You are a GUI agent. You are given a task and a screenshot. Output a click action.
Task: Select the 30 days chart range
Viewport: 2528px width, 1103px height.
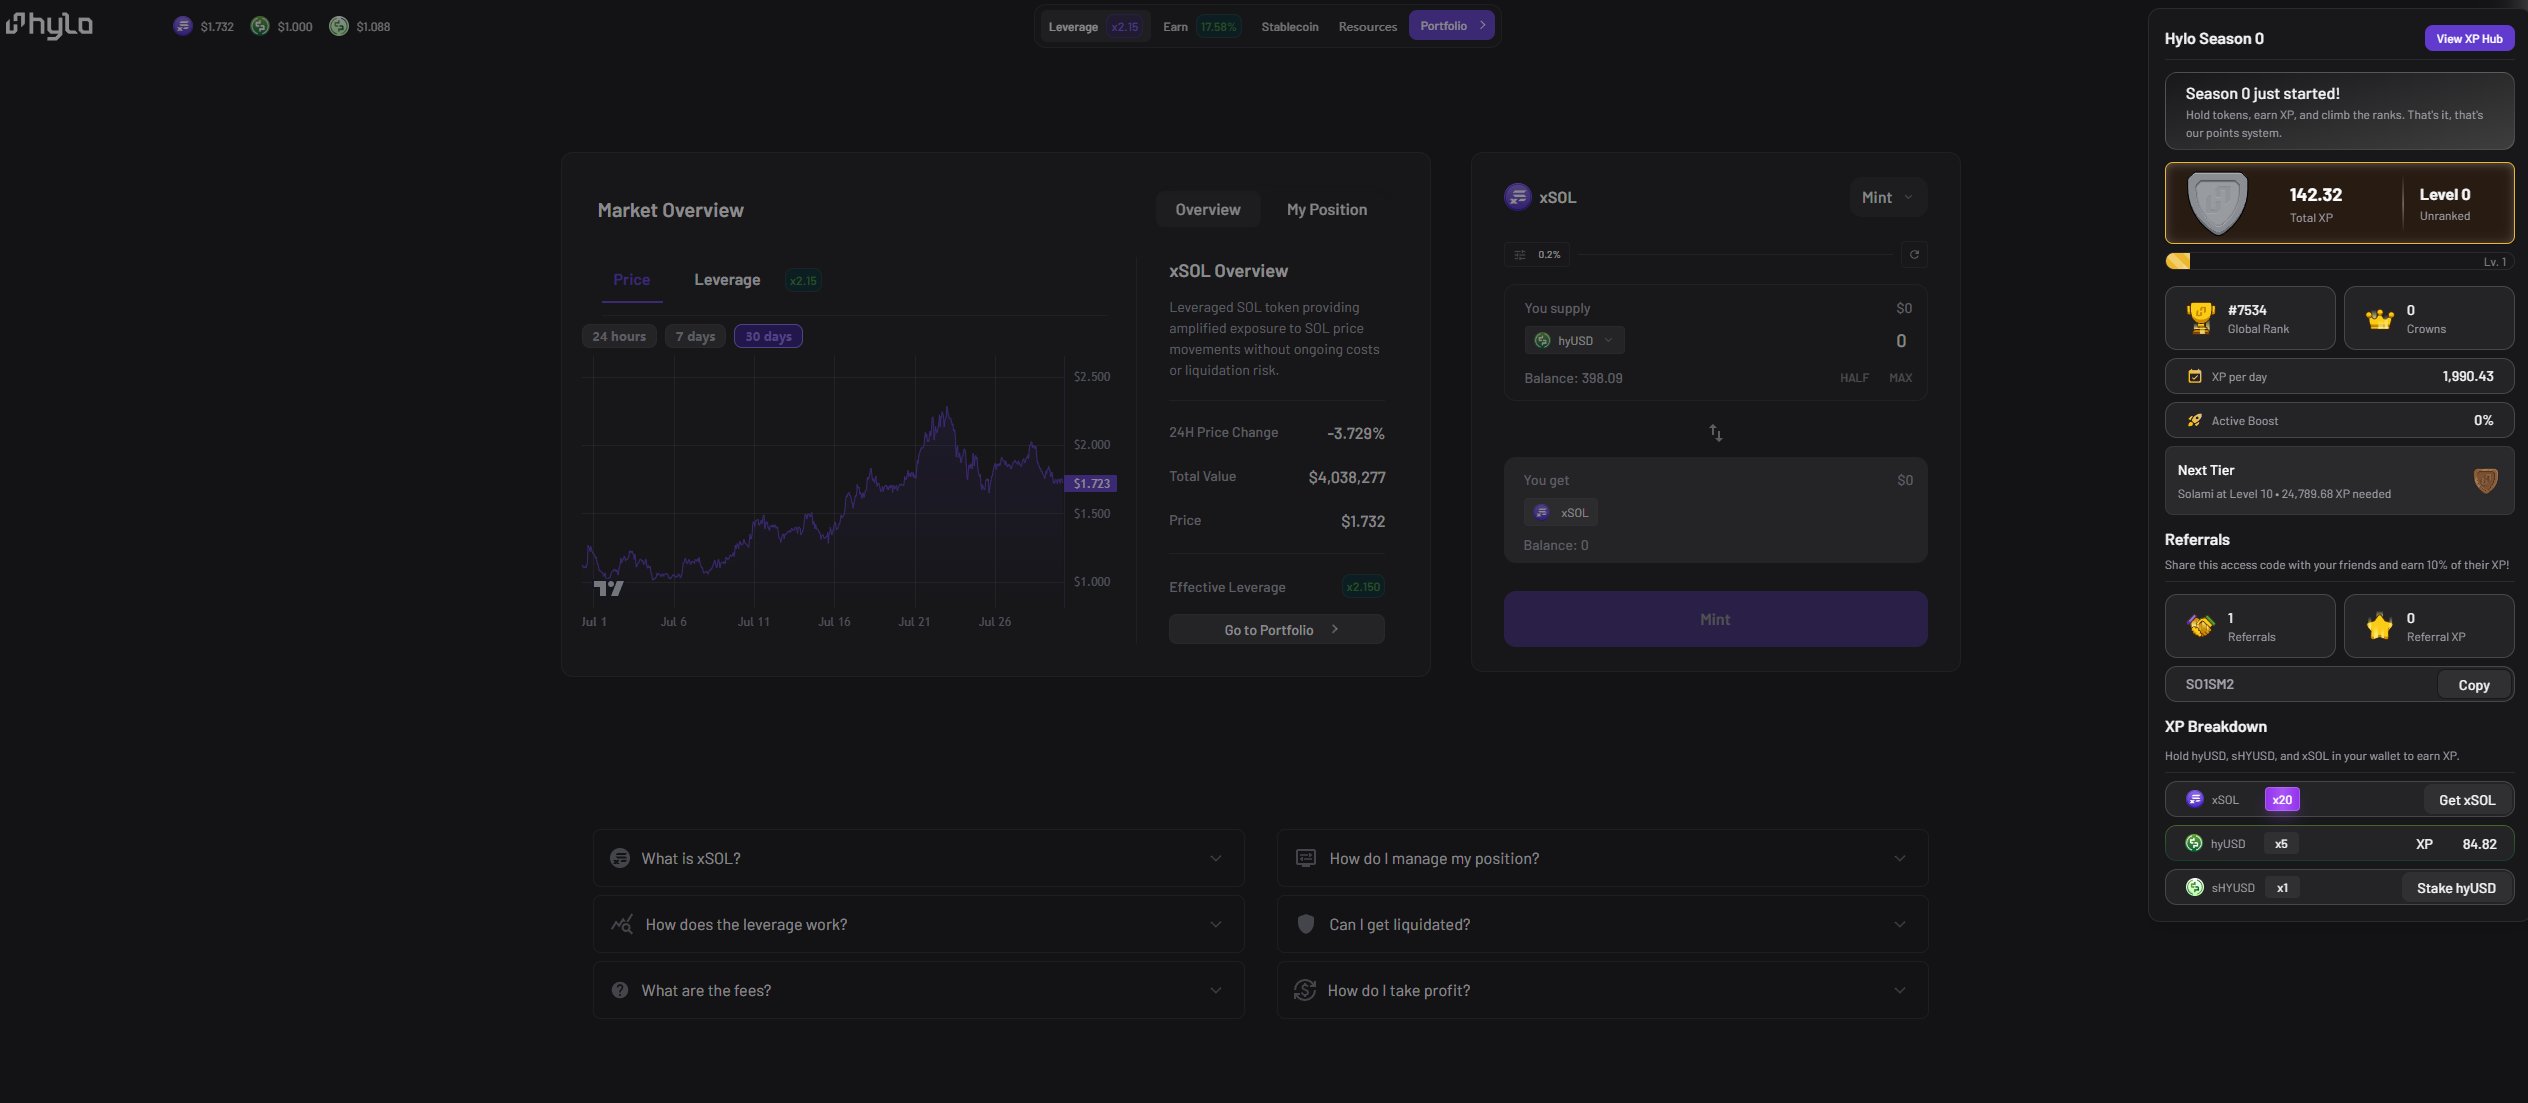768,337
